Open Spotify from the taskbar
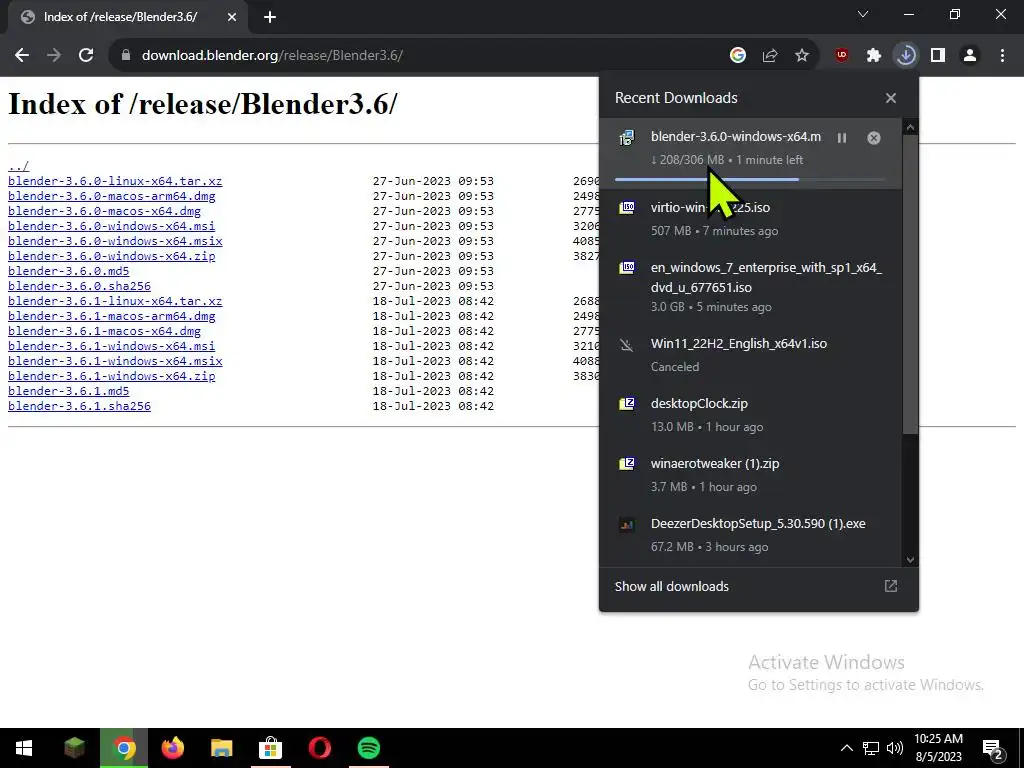 369,748
